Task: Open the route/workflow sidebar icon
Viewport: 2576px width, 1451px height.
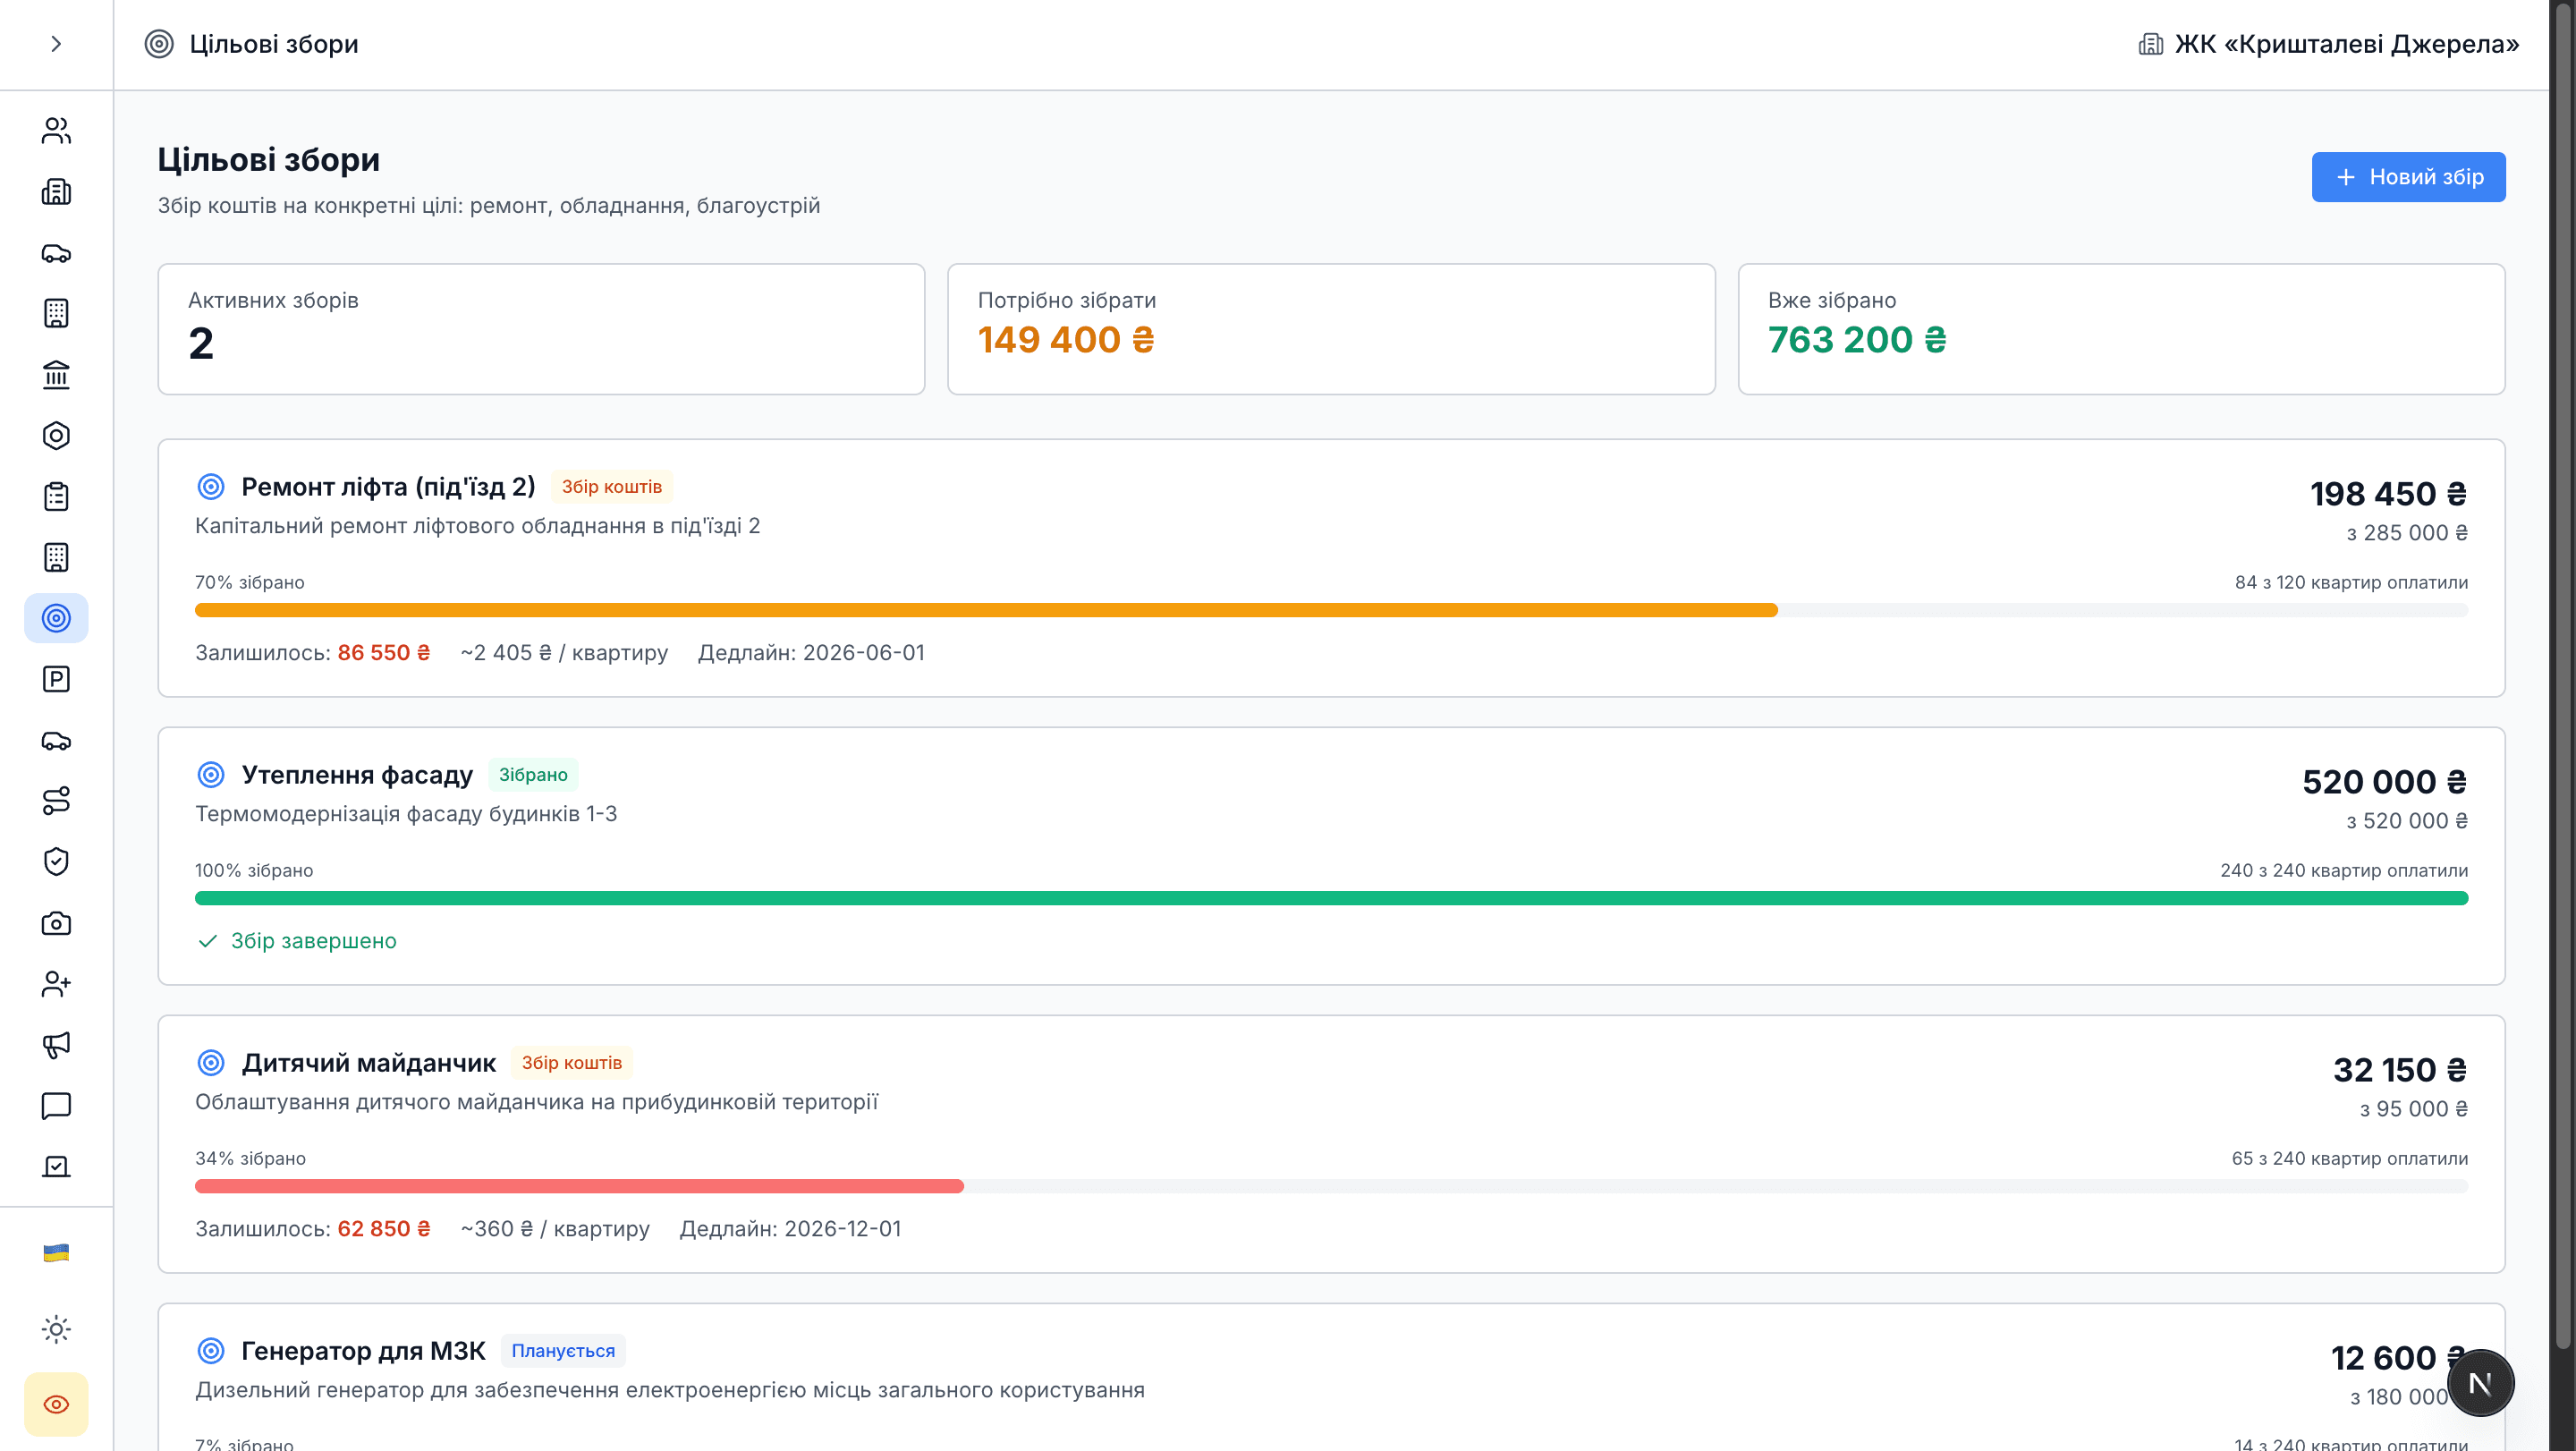Action: coord(56,801)
